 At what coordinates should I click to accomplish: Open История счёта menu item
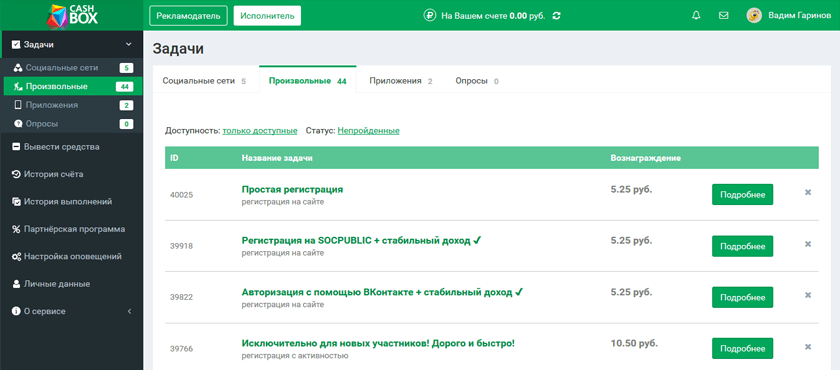(x=71, y=174)
